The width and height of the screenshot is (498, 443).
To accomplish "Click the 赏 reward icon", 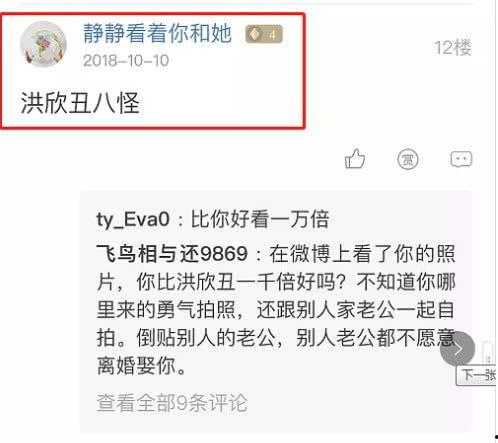I will pyautogui.click(x=408, y=159).
